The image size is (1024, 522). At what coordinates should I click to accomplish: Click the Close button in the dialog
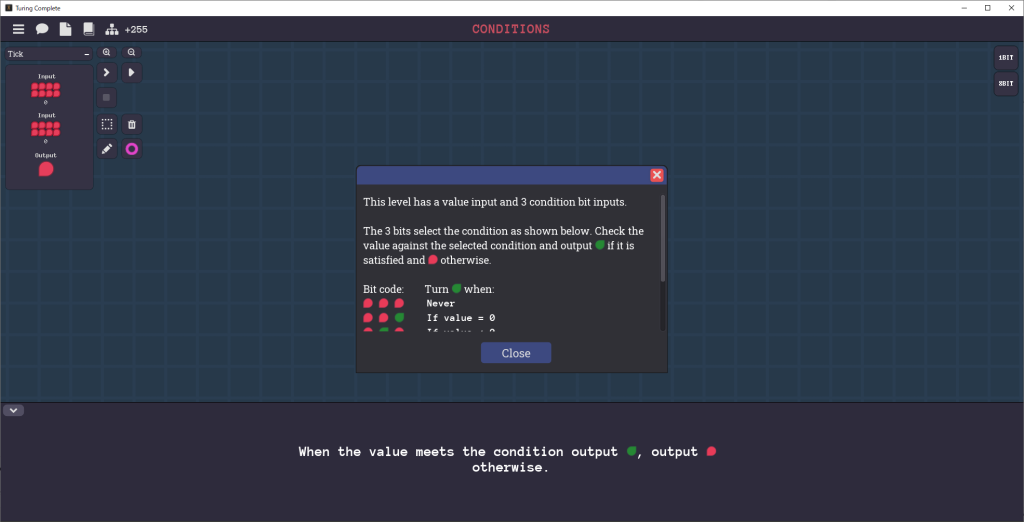coord(515,353)
